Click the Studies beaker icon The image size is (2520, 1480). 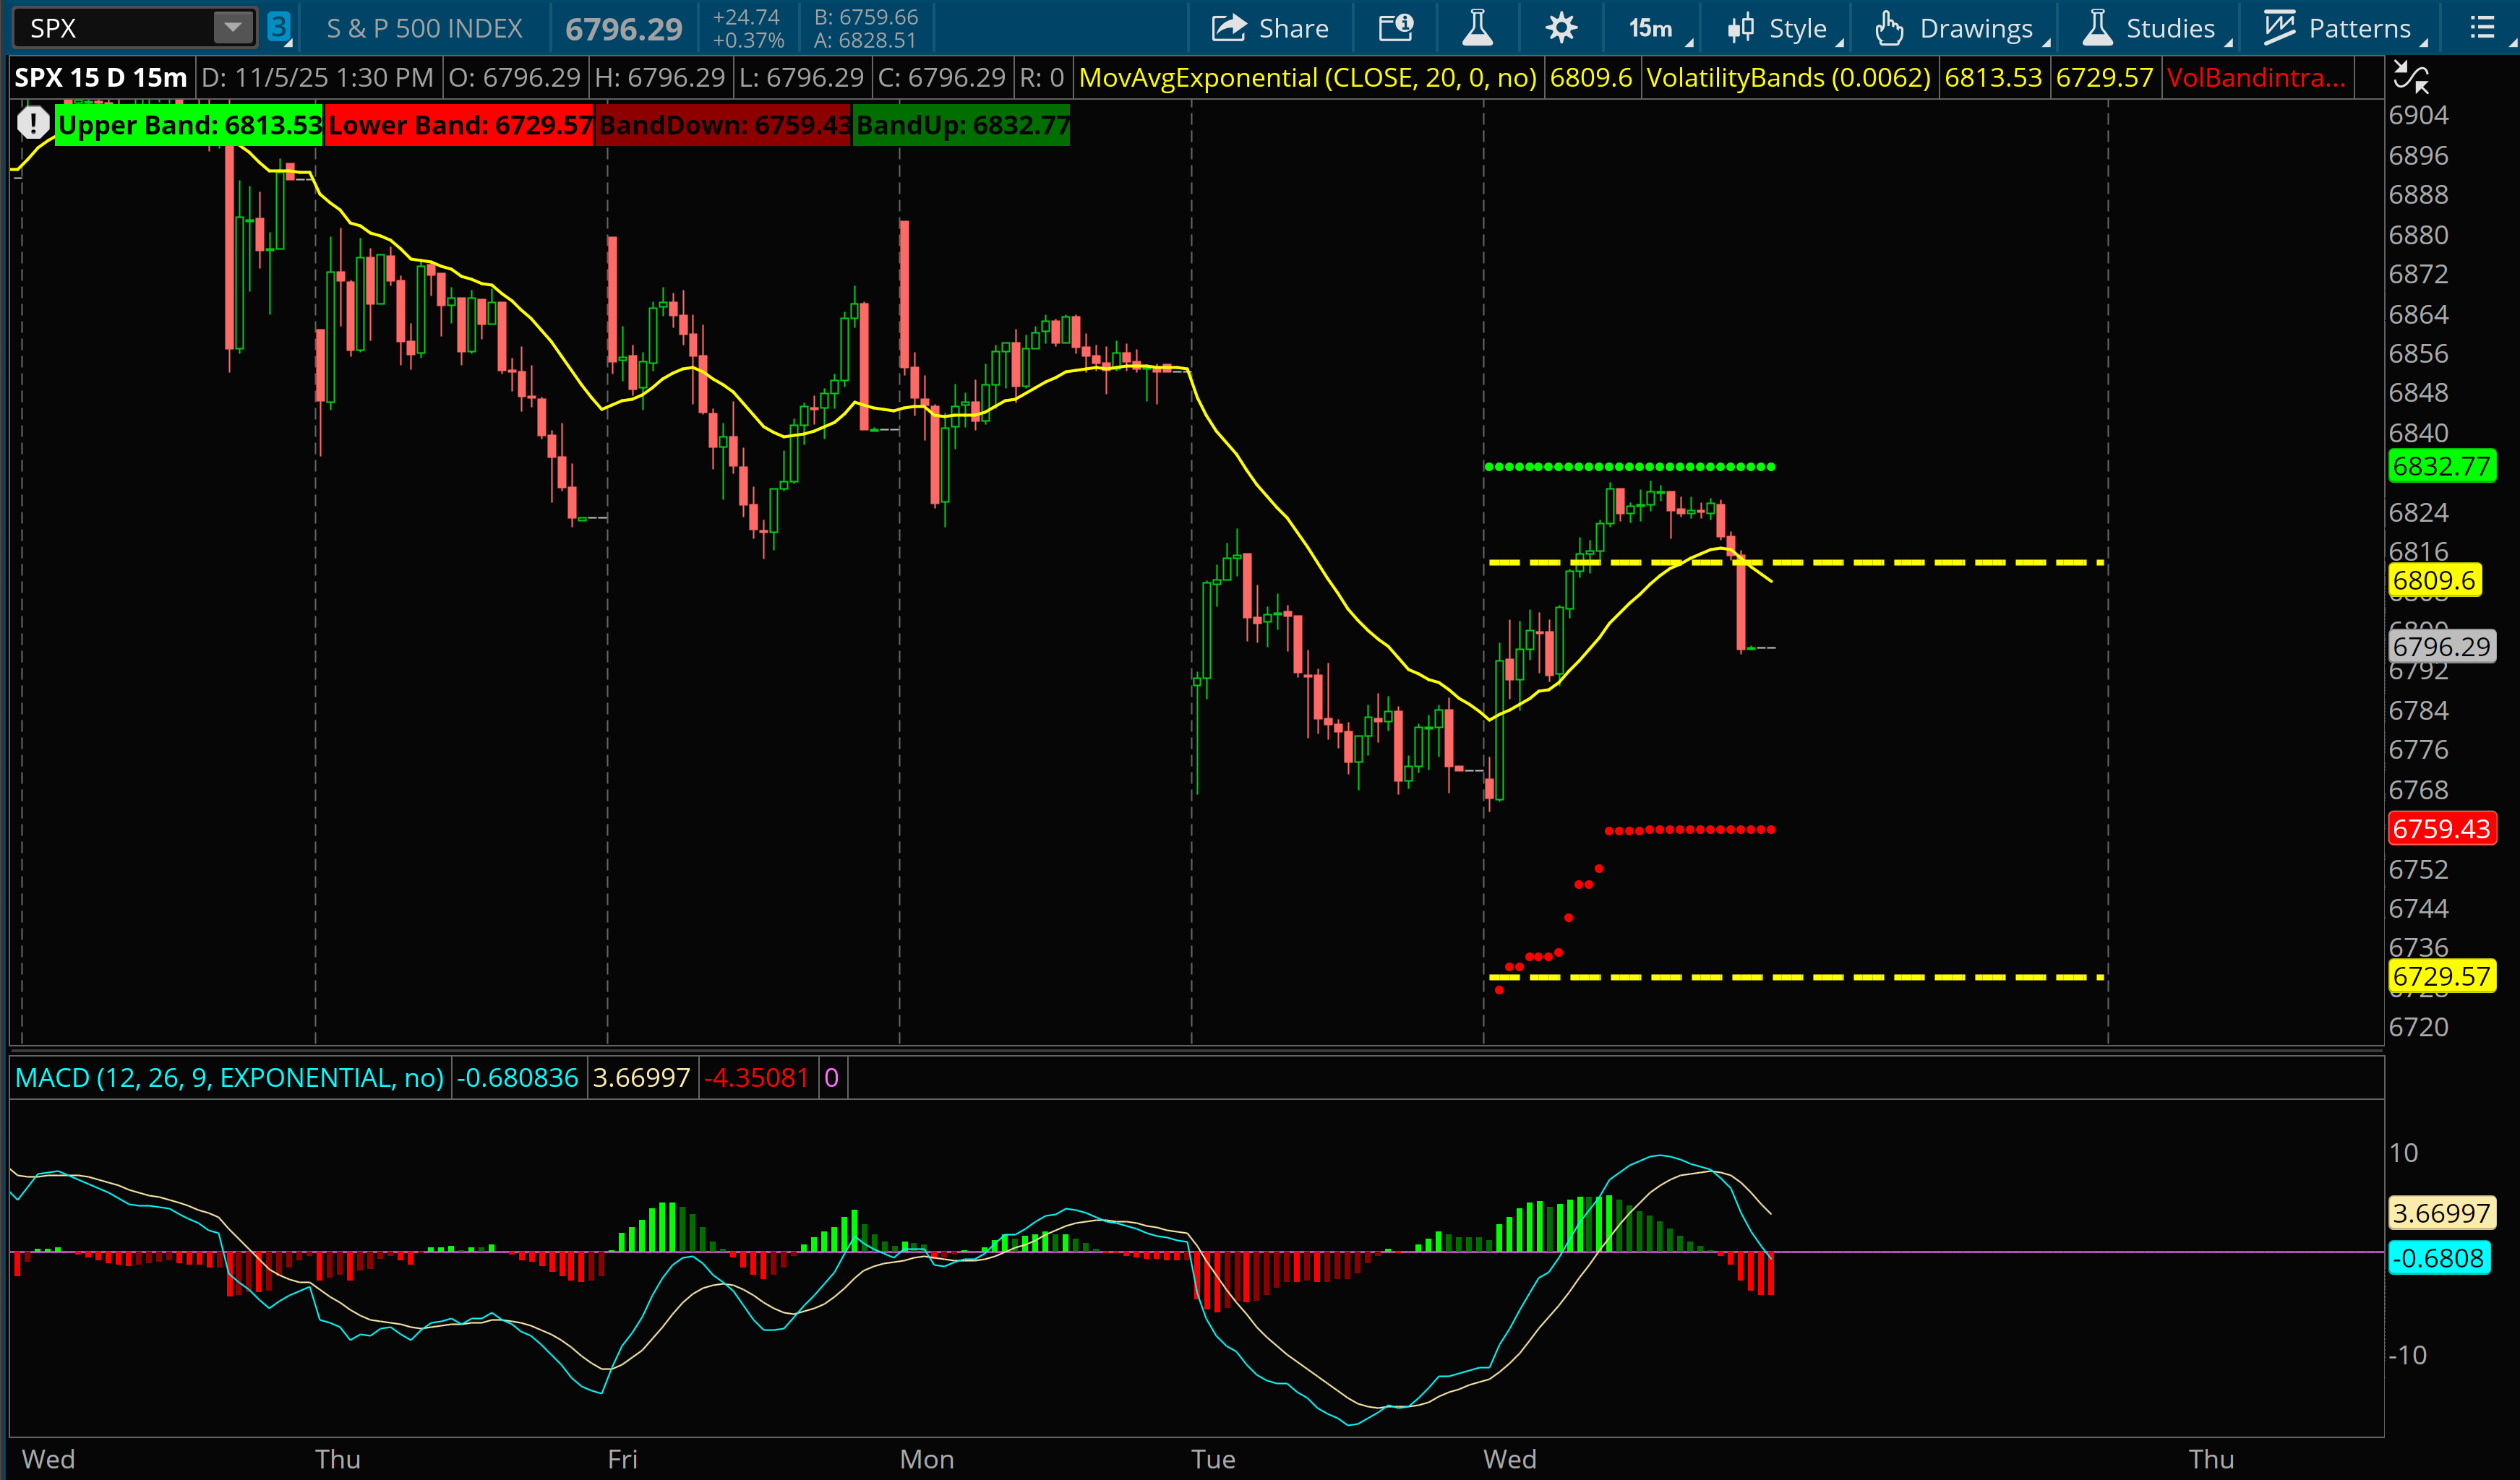point(2097,28)
